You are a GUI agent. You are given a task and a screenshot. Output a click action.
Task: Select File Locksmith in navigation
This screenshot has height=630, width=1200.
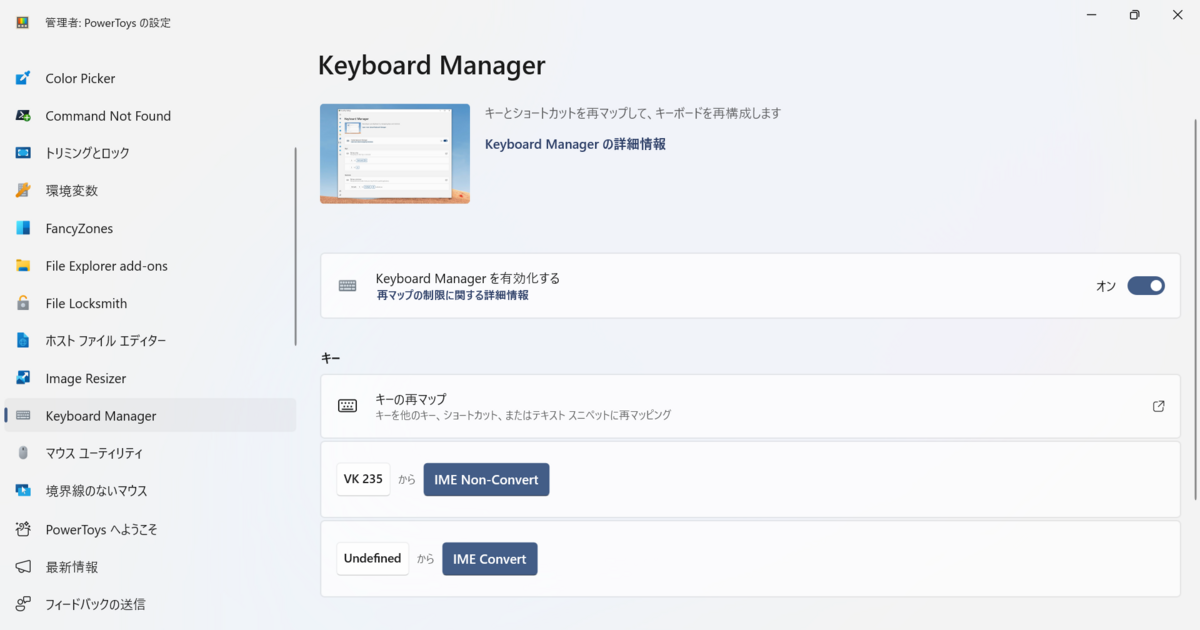[x=150, y=303]
